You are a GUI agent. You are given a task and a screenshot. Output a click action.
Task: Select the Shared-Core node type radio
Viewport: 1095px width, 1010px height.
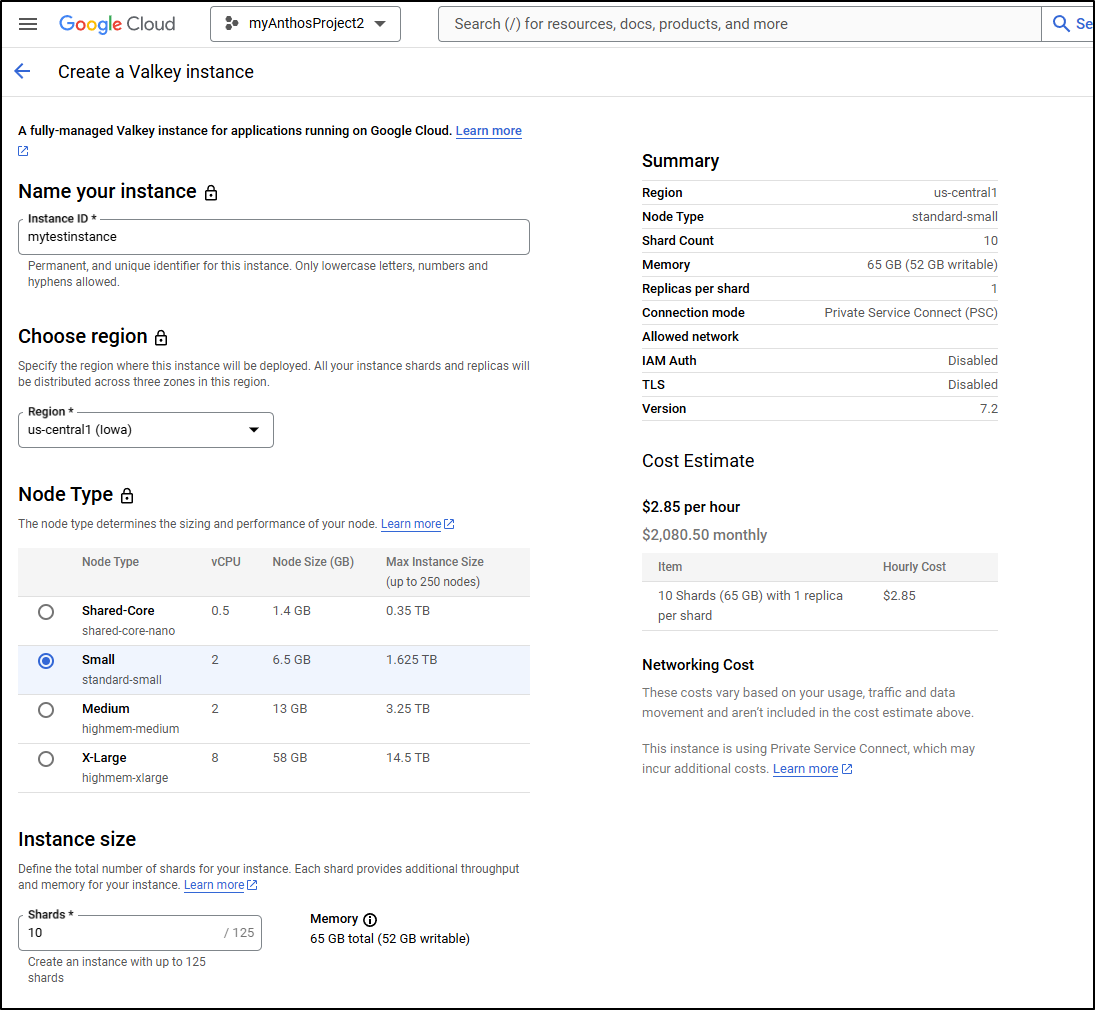[46, 612]
